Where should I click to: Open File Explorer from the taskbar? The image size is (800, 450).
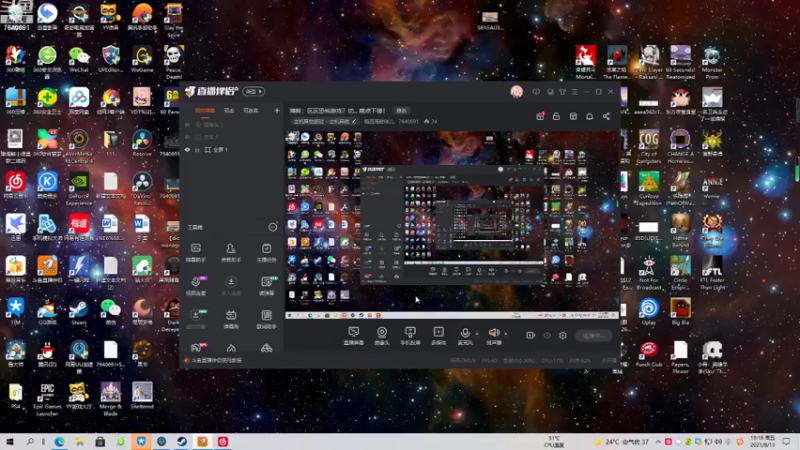click(x=80, y=442)
